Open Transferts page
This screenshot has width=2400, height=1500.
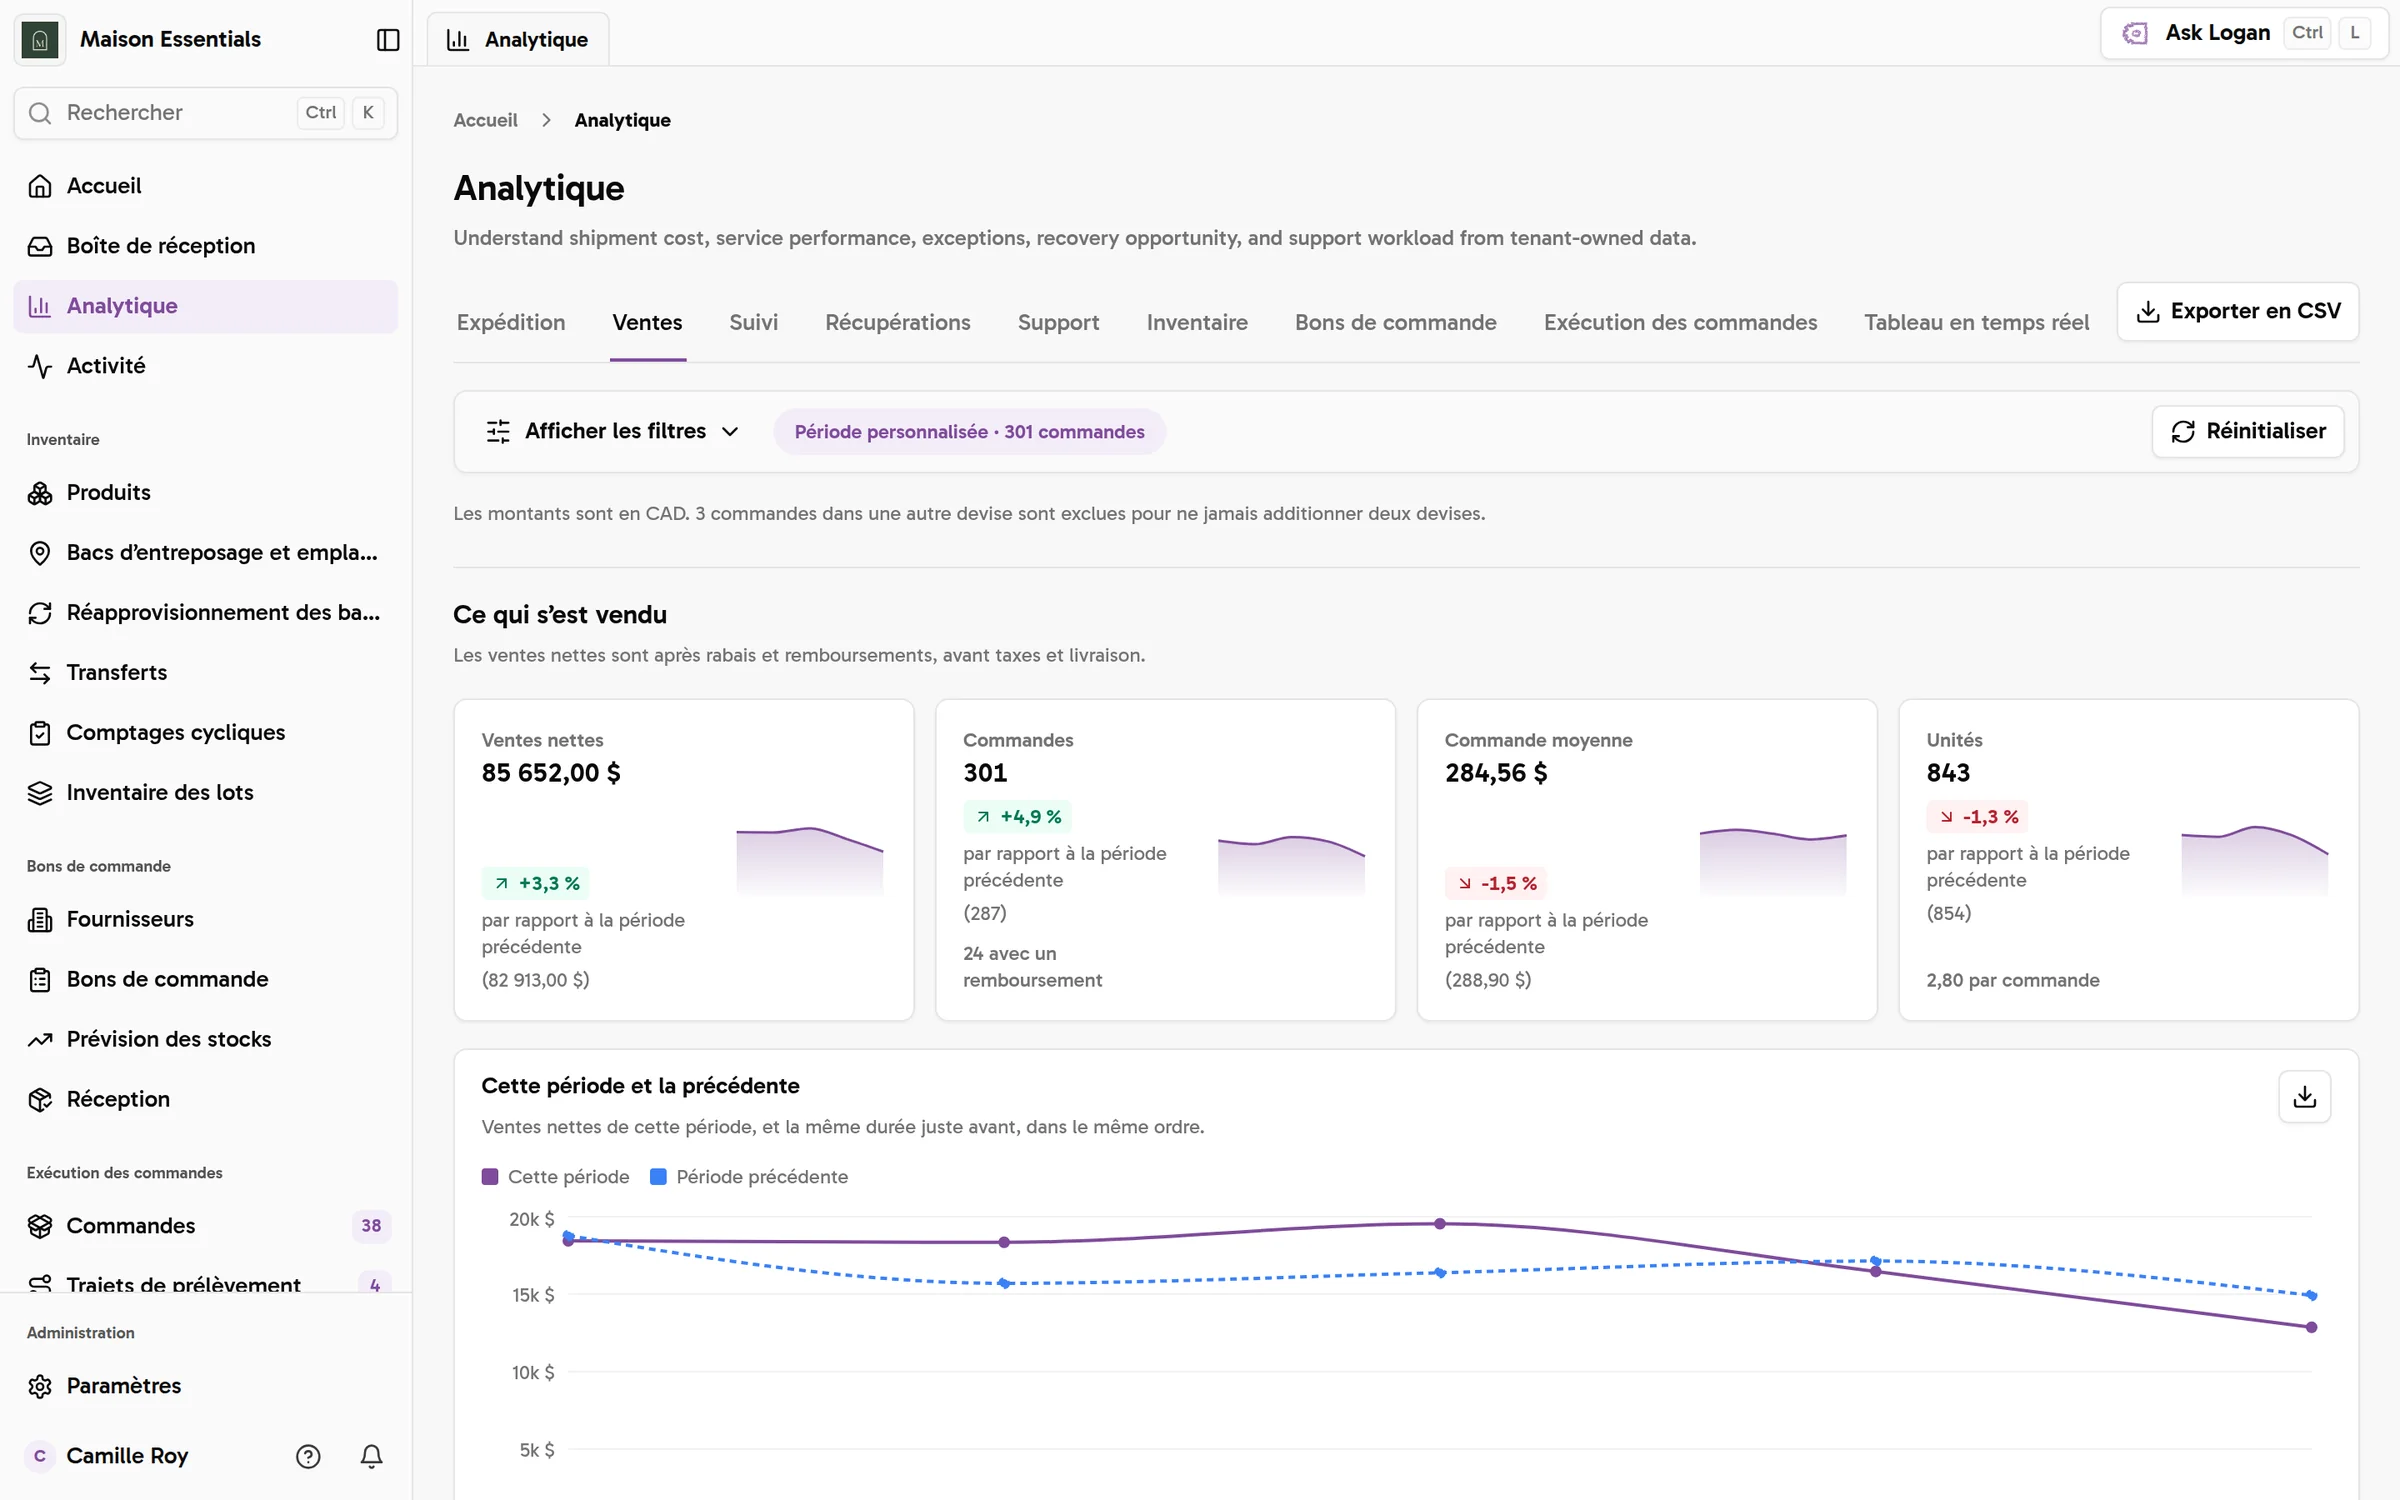(205, 672)
